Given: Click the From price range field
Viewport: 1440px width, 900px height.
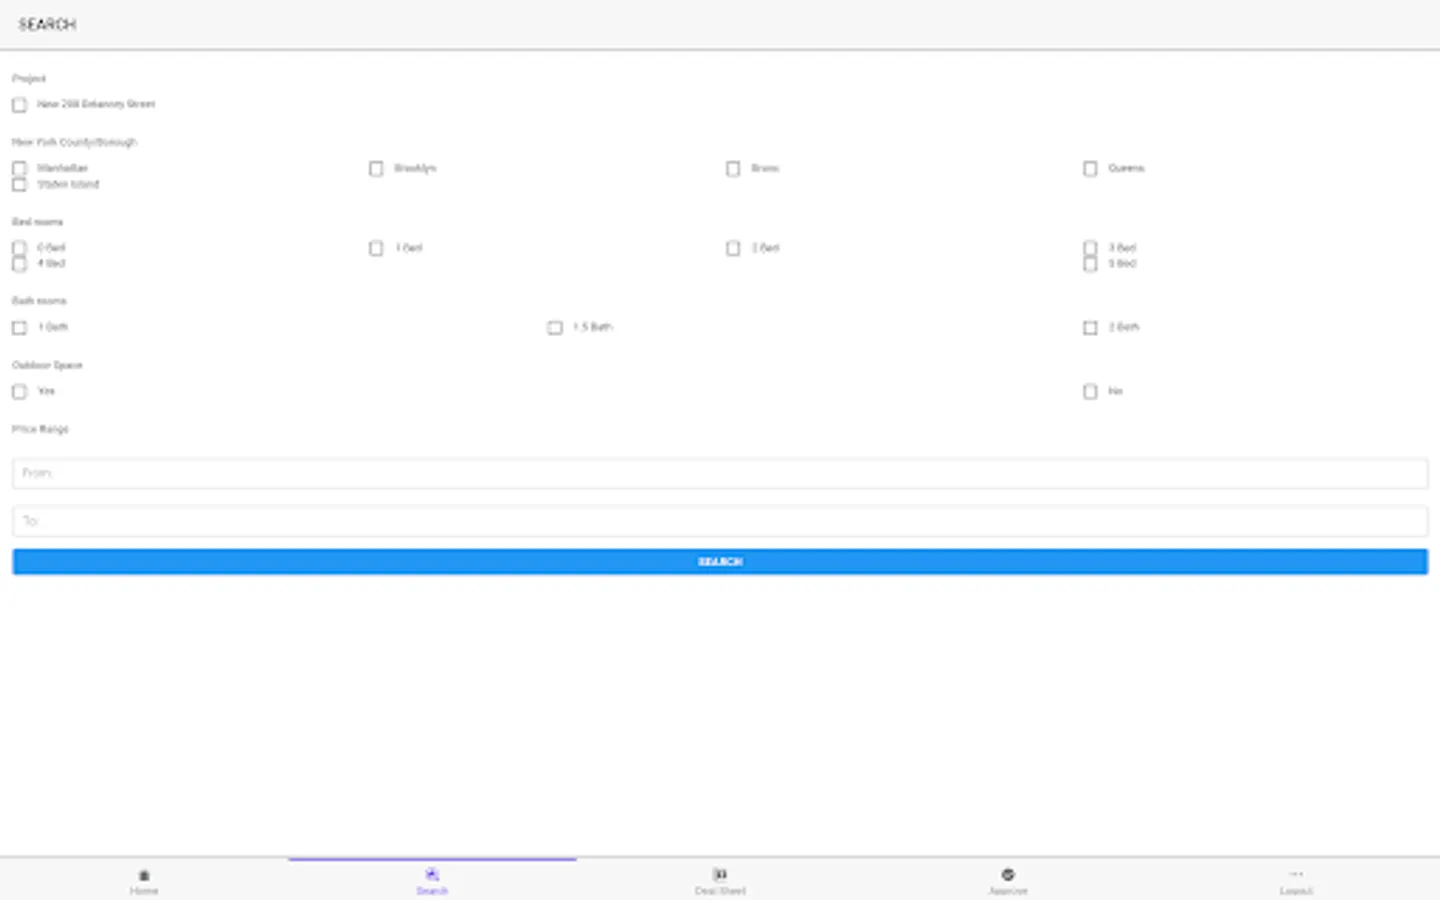Looking at the screenshot, I should [719, 472].
